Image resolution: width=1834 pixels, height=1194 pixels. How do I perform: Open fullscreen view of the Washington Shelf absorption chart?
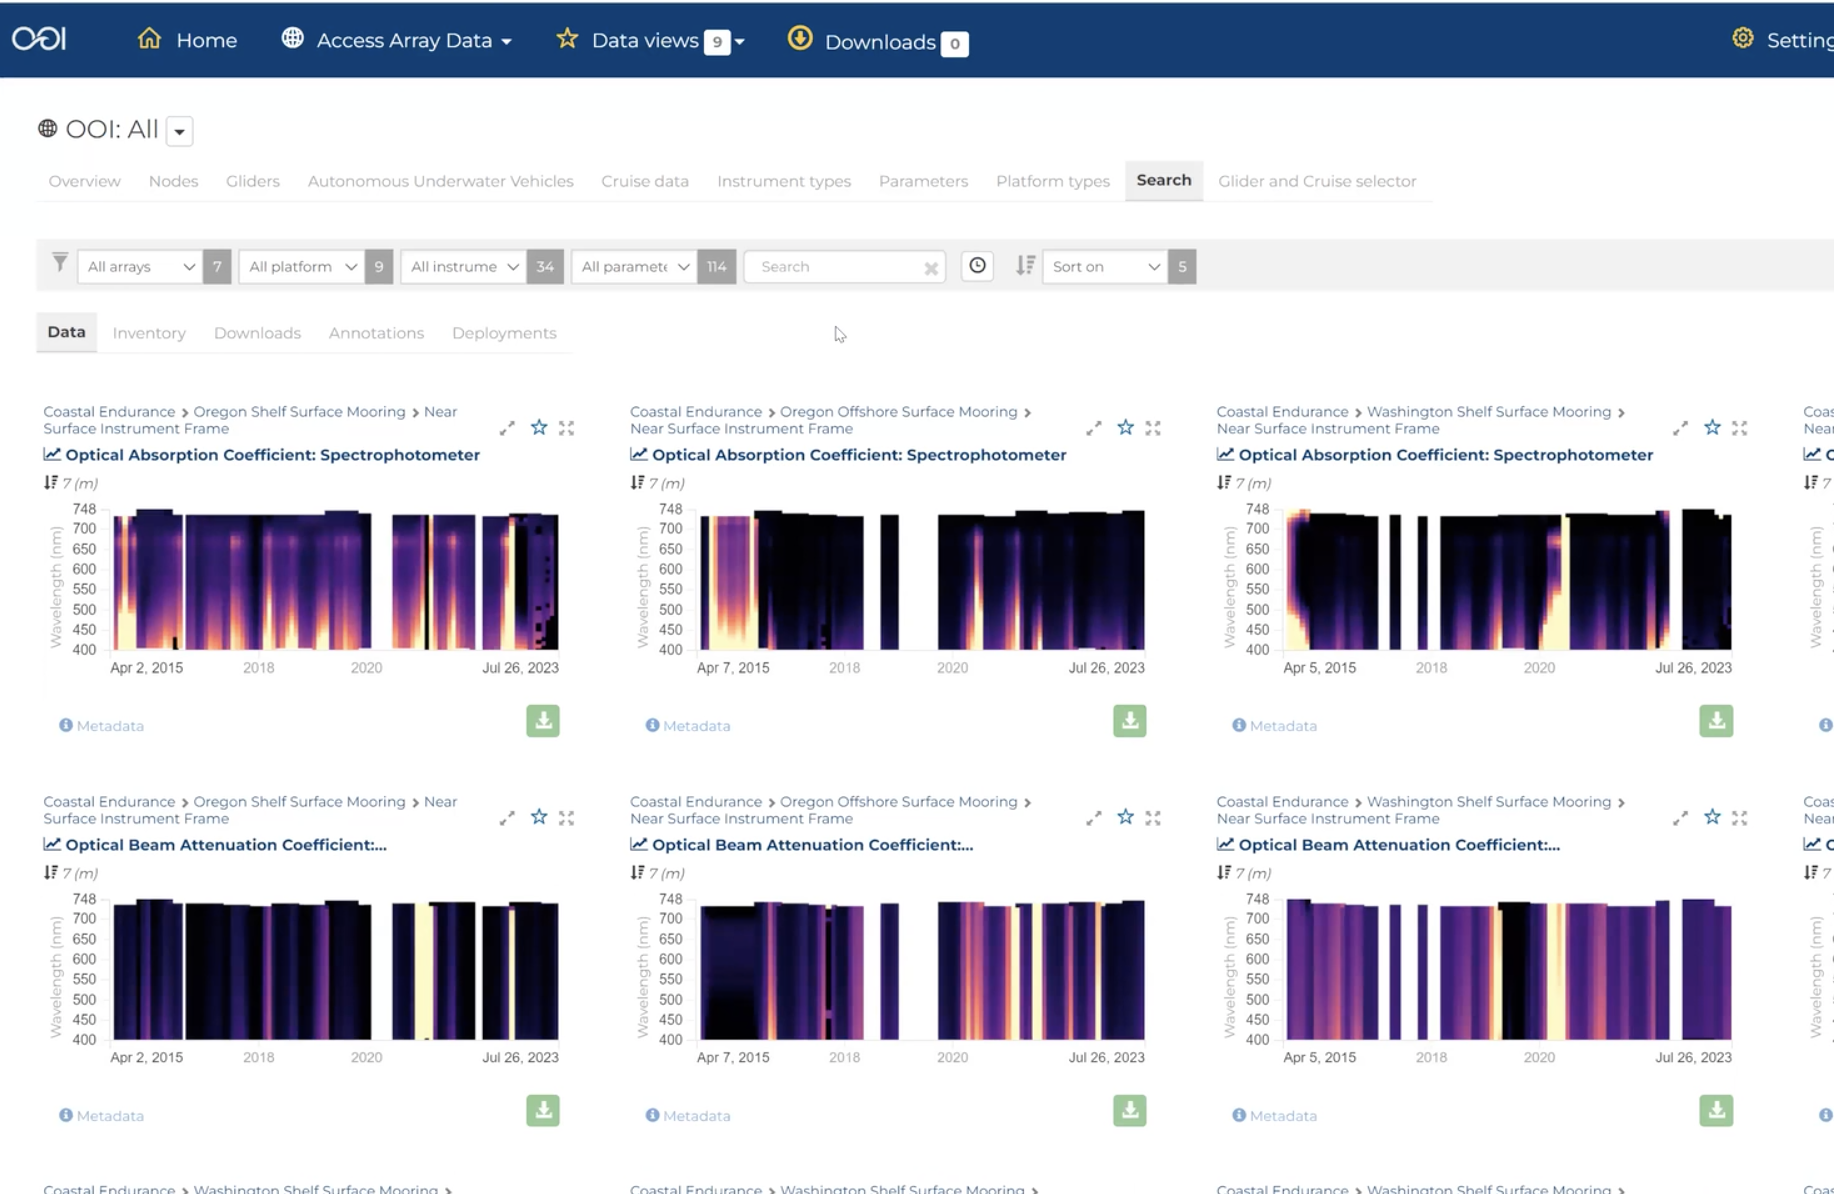pos(1740,427)
